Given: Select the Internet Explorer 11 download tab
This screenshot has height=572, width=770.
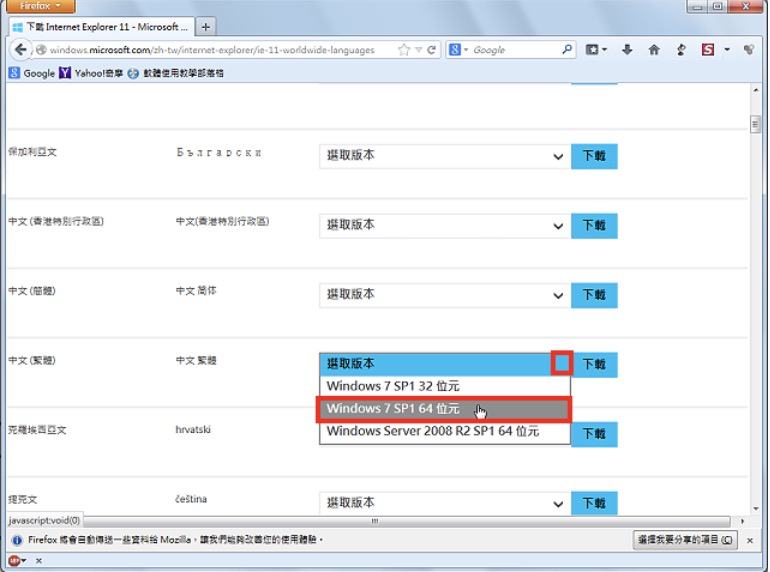Looking at the screenshot, I should (102, 27).
